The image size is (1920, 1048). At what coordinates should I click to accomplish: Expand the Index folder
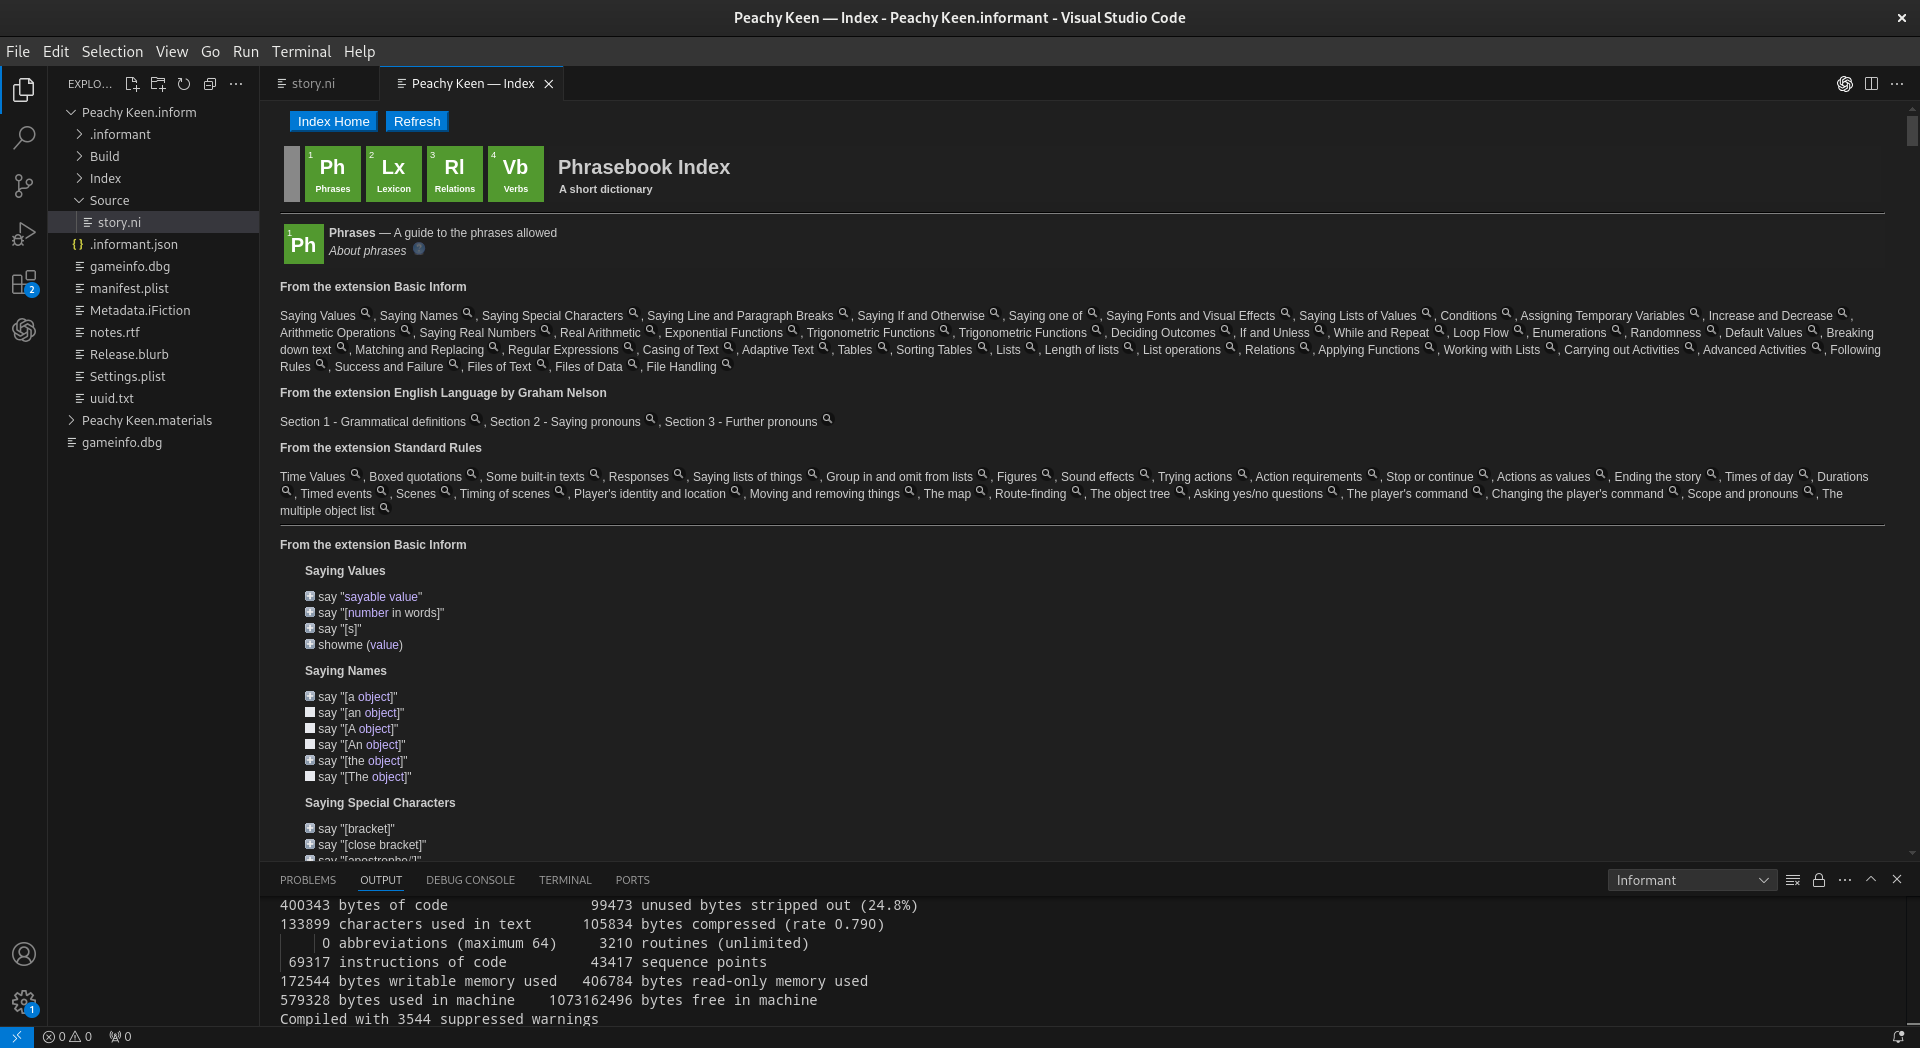point(155,178)
